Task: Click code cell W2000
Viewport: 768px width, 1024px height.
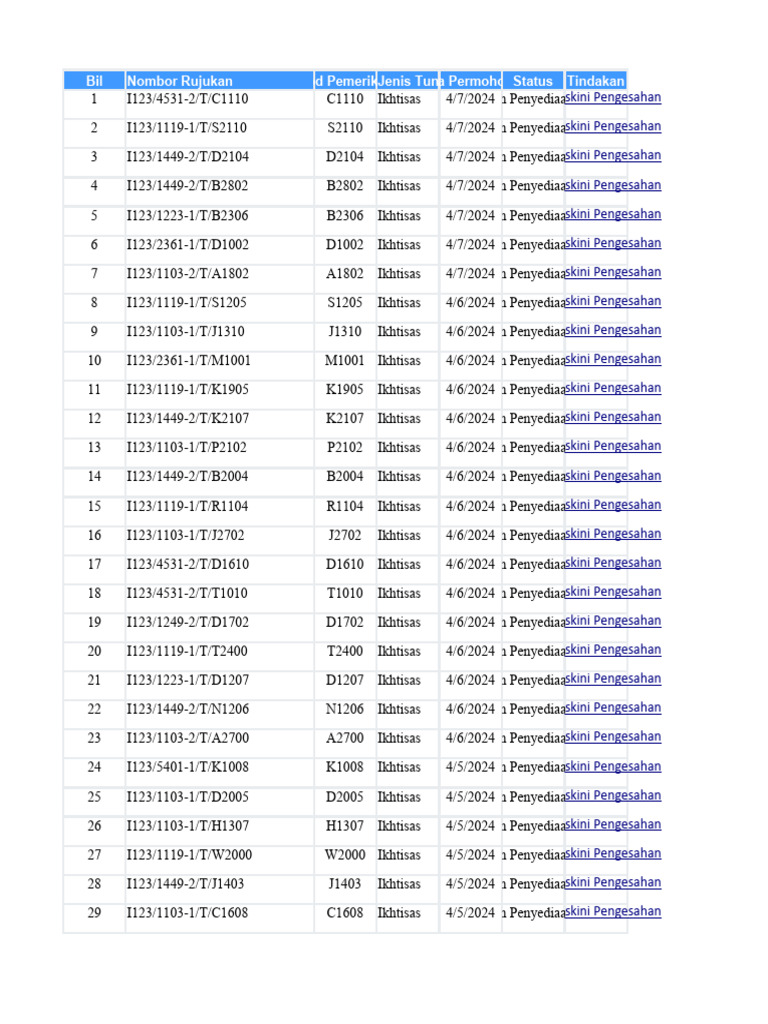Action: coord(345,855)
